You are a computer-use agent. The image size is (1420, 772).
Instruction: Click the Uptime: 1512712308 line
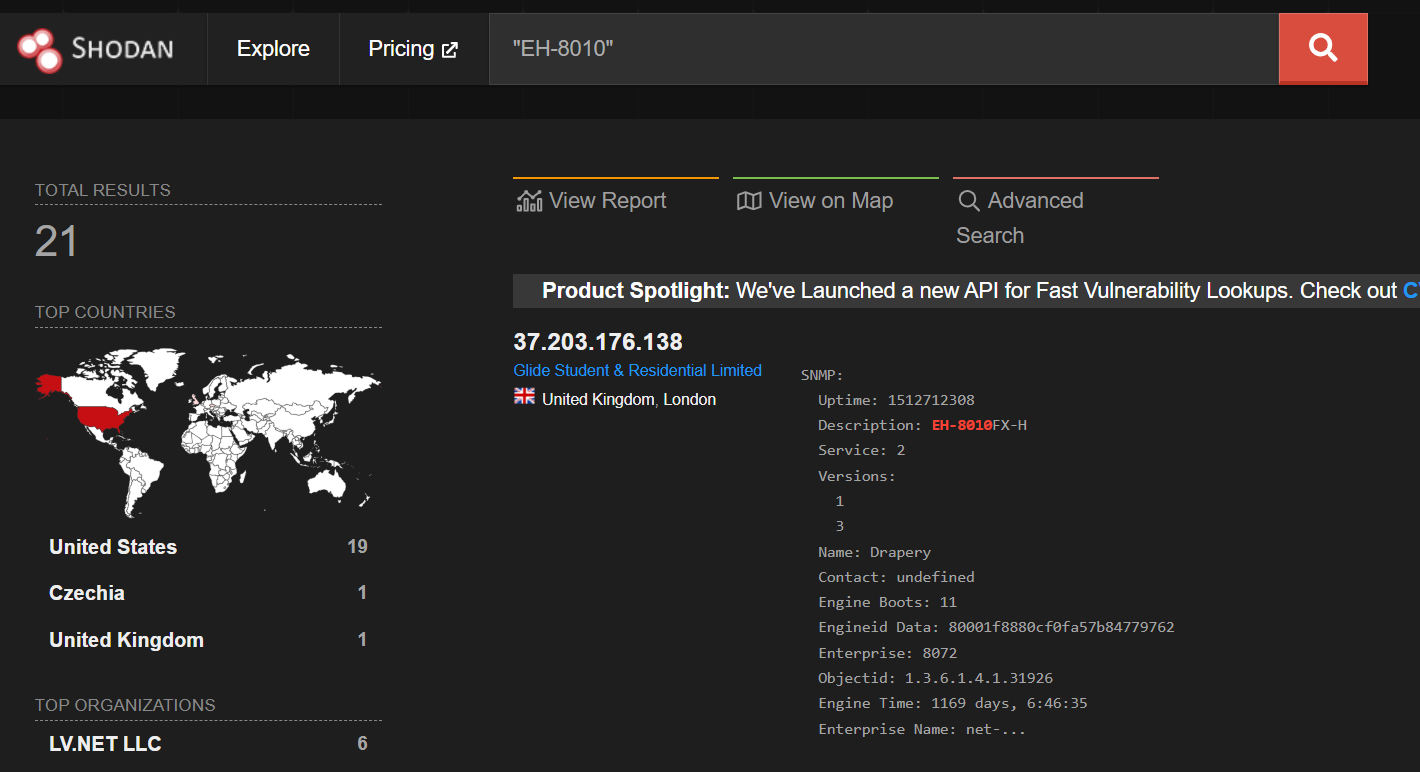pos(896,400)
